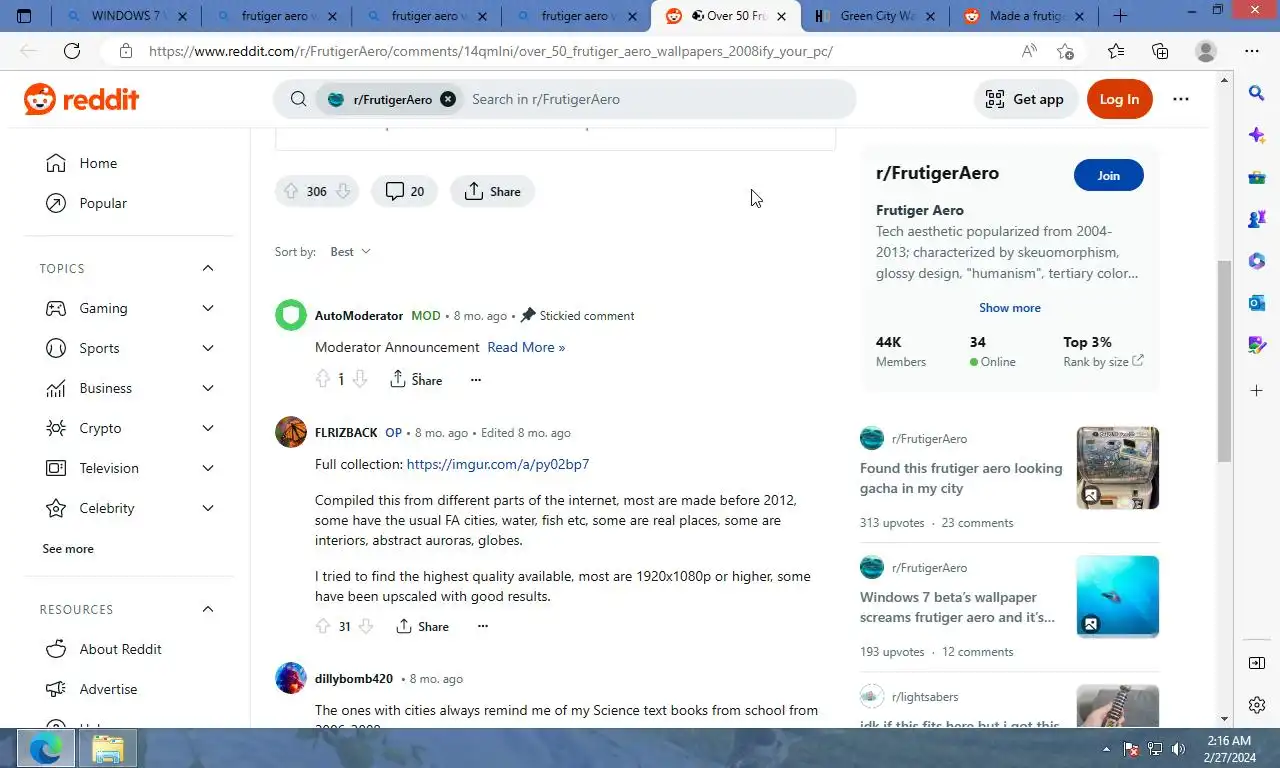Screen dimensions: 1280x768
Task: Open the 'Found this frutiger aero looking gacha' post
Action: click(961, 478)
